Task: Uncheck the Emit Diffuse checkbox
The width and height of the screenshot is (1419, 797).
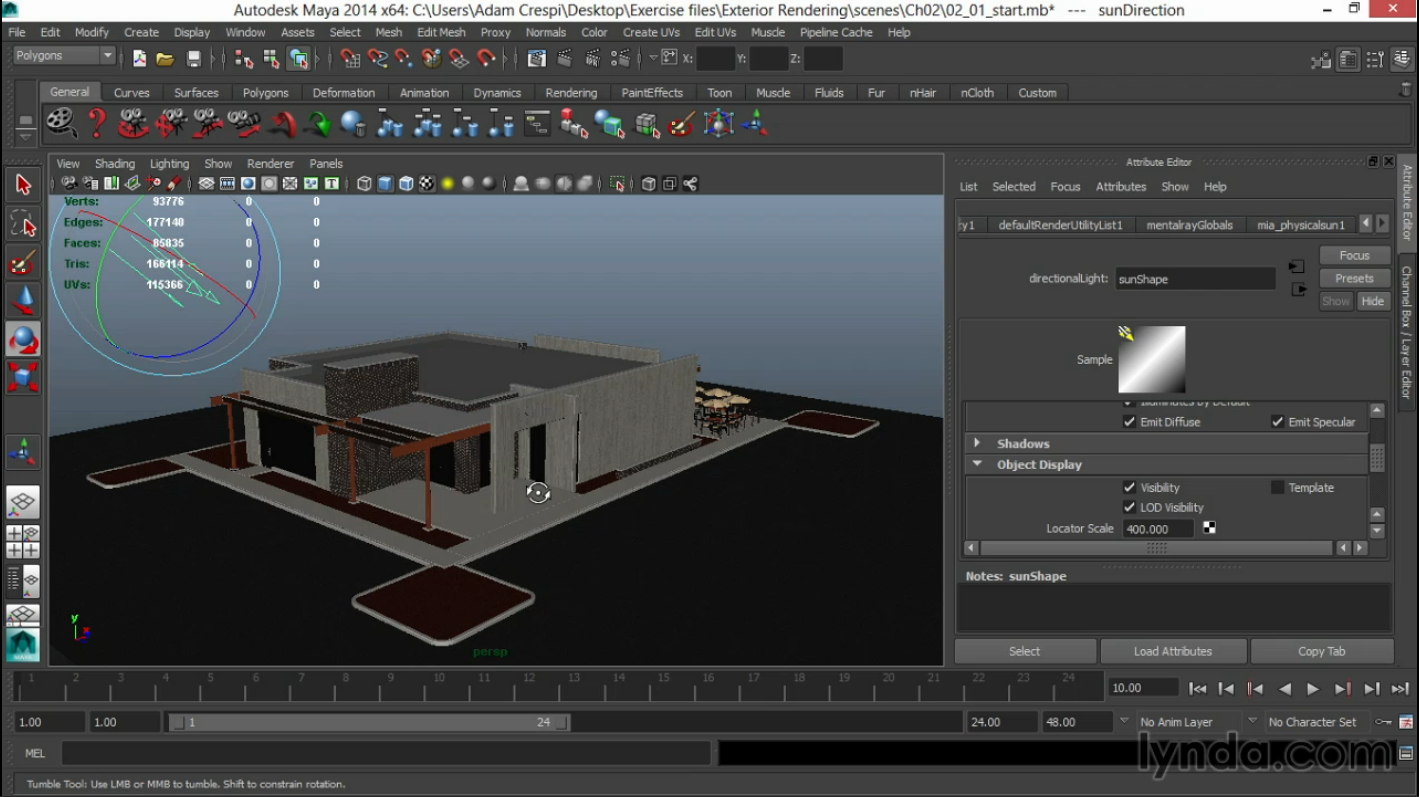Action: coord(1129,422)
